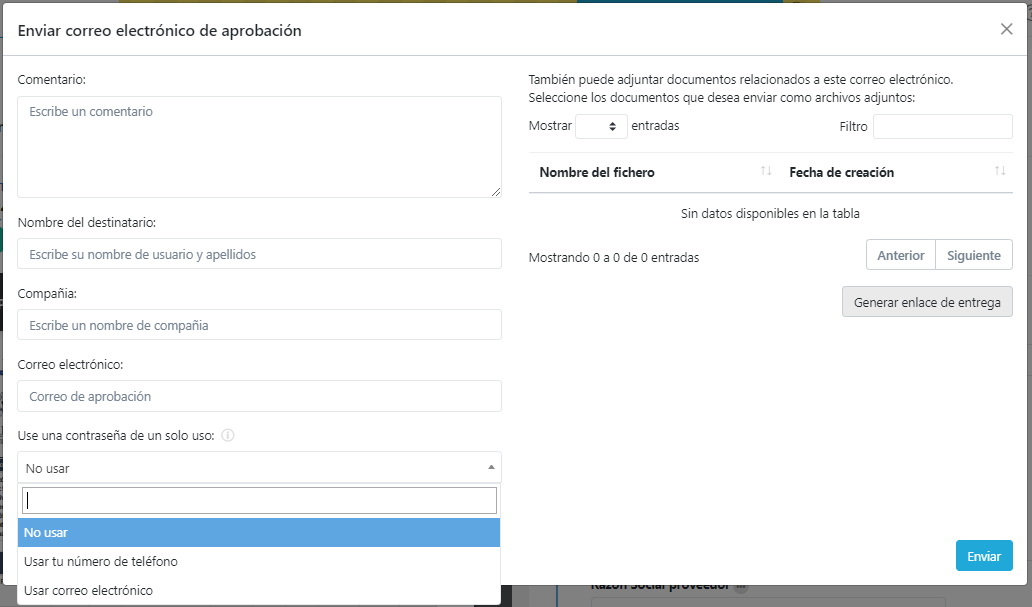Click the Comentario textarea resize handle

pyautogui.click(x=495, y=191)
